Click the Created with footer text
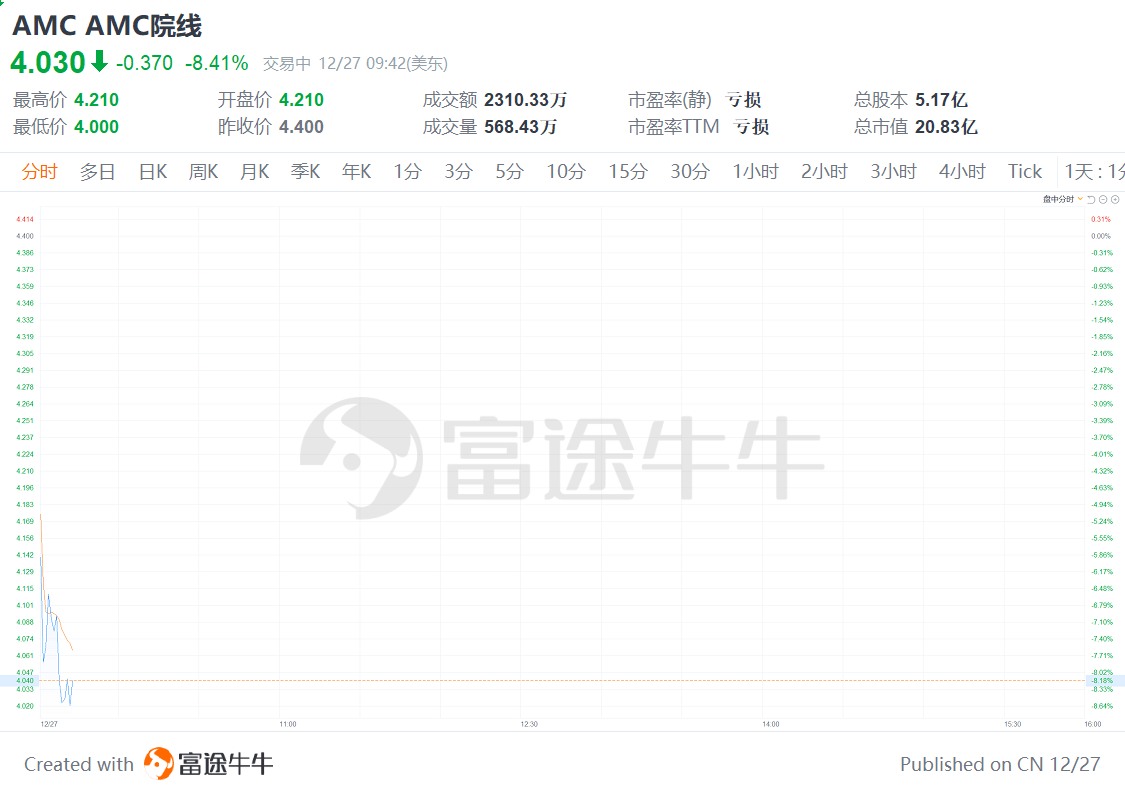Image resolution: width=1125 pixels, height=796 pixels. [79, 764]
